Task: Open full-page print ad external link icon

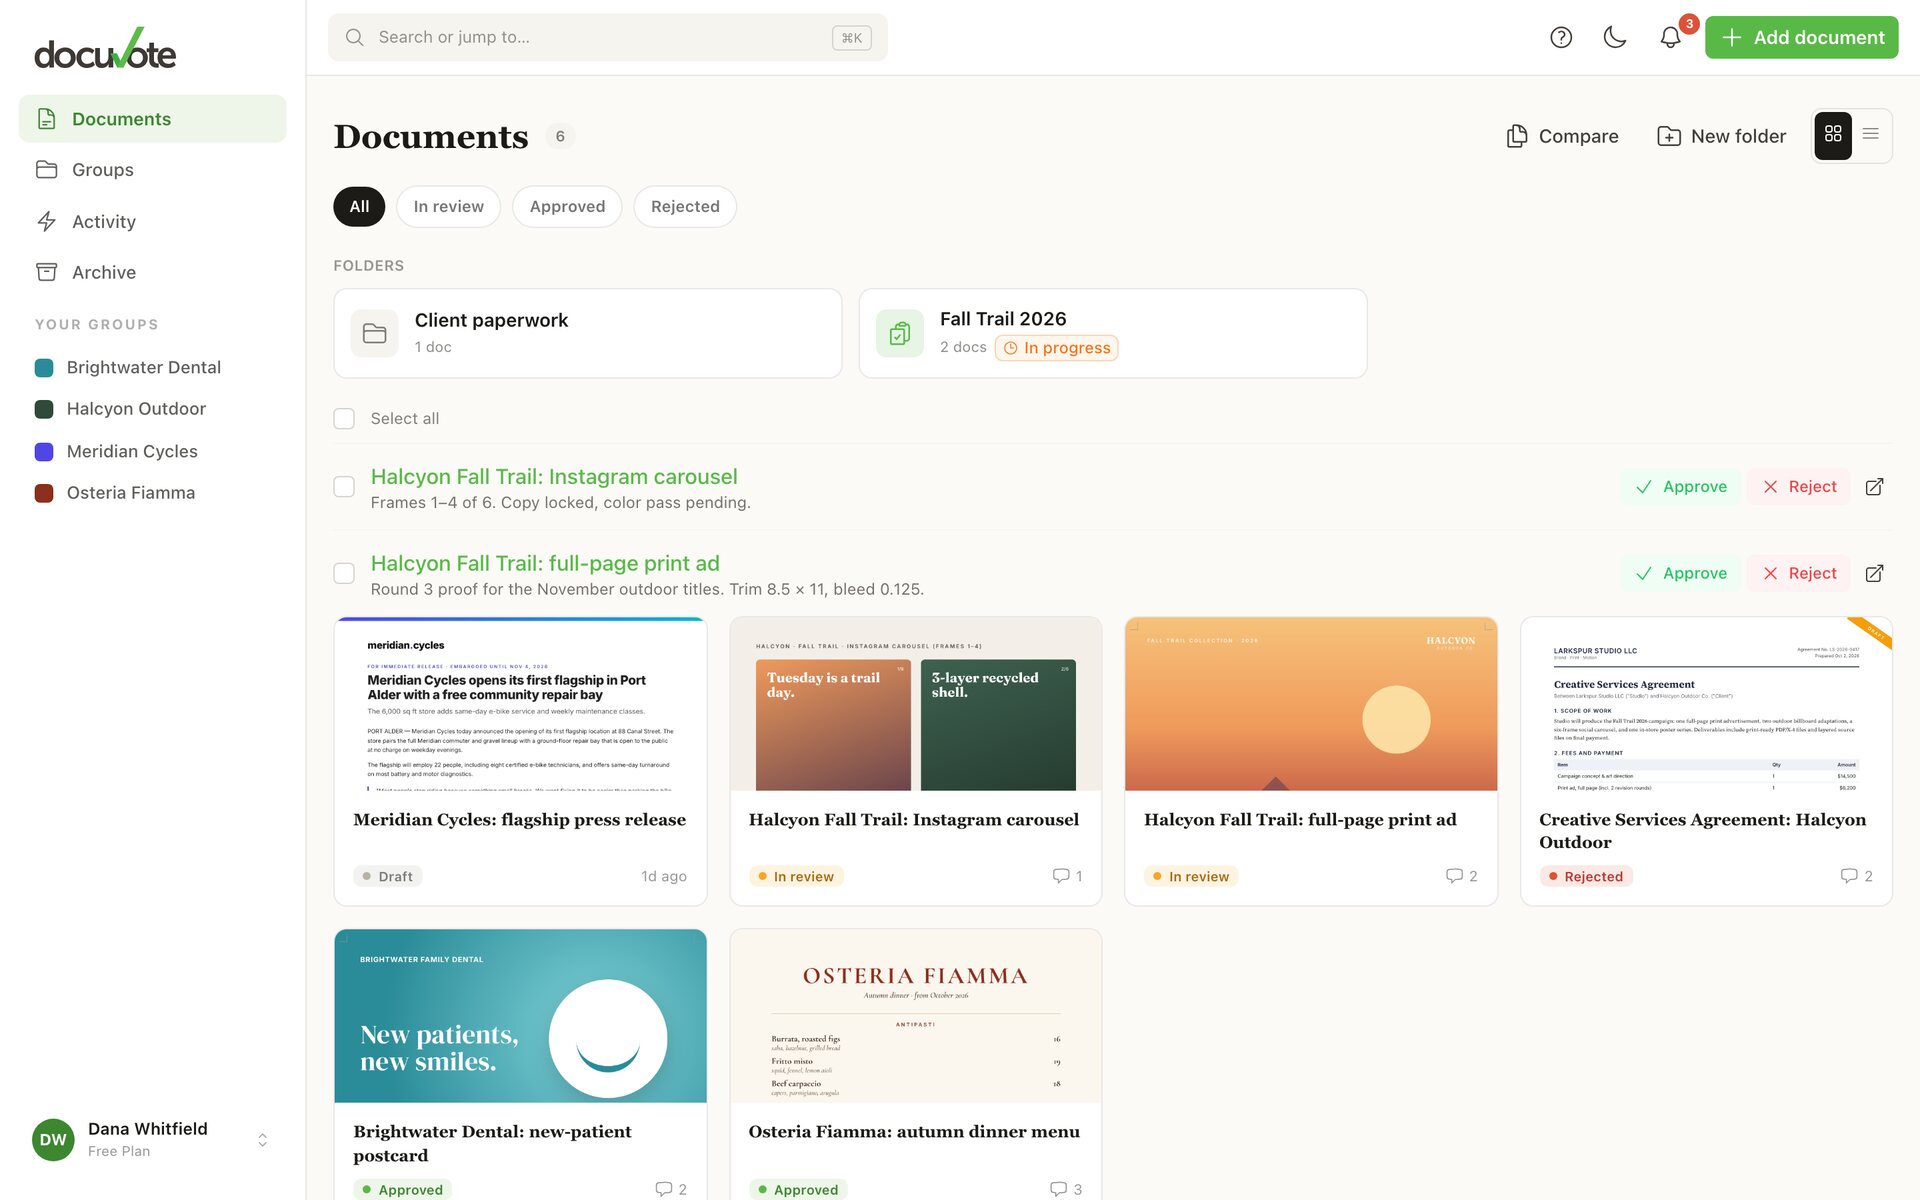Action: pos(1875,573)
